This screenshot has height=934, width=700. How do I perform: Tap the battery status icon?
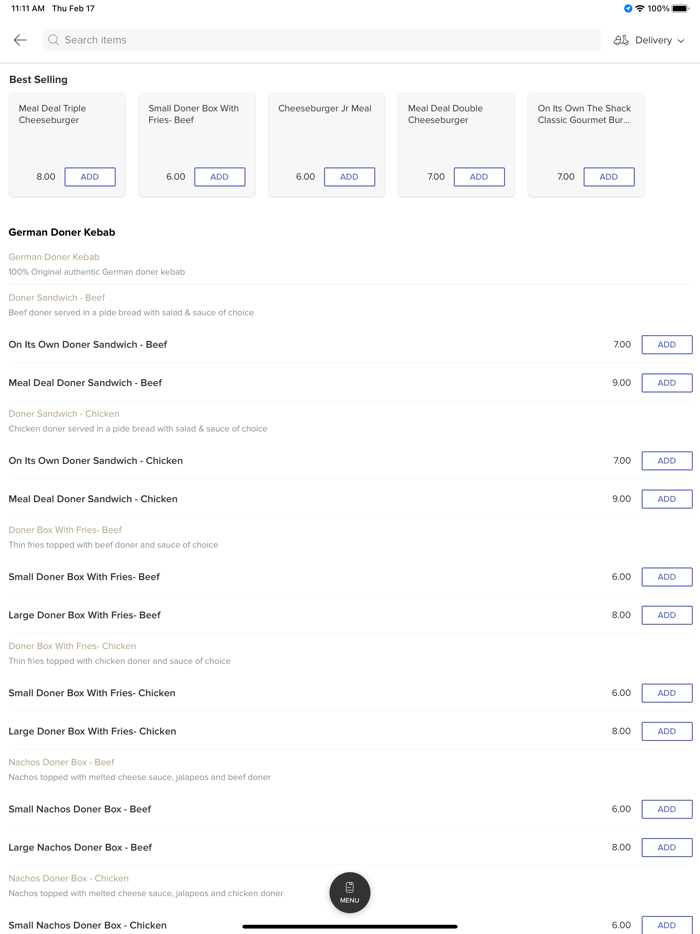680,8
